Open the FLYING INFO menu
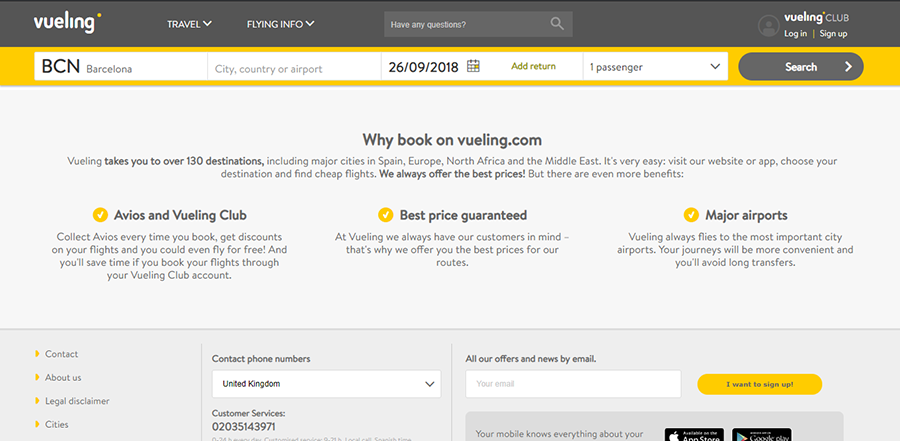This screenshot has height=441, width=900. click(x=281, y=24)
